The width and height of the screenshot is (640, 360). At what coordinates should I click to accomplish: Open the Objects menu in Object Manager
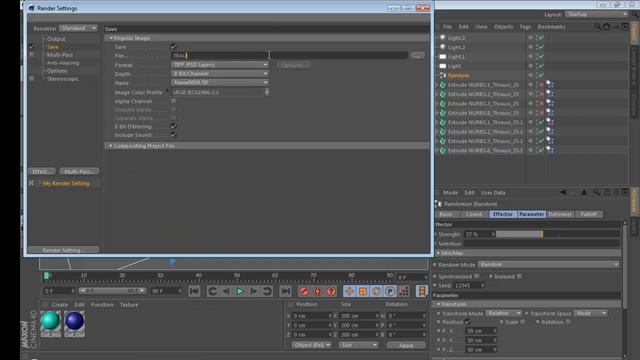(503, 27)
